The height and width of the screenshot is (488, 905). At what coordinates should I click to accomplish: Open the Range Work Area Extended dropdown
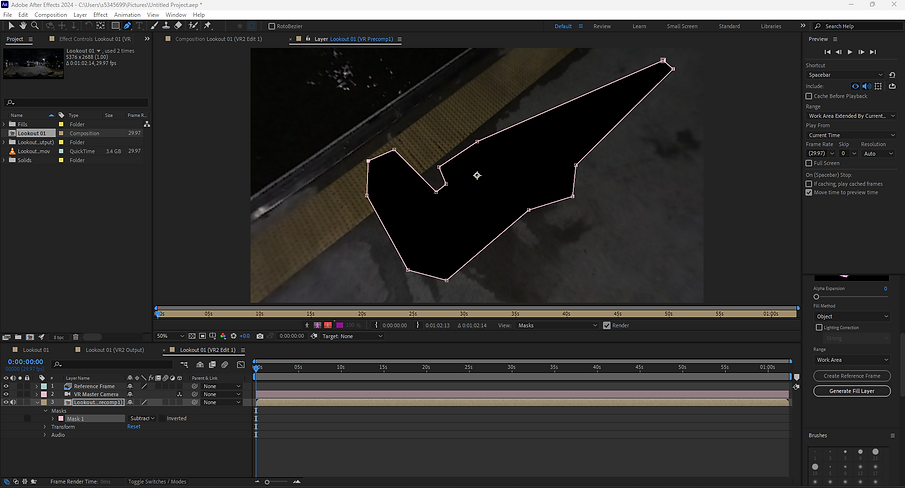[x=851, y=115]
